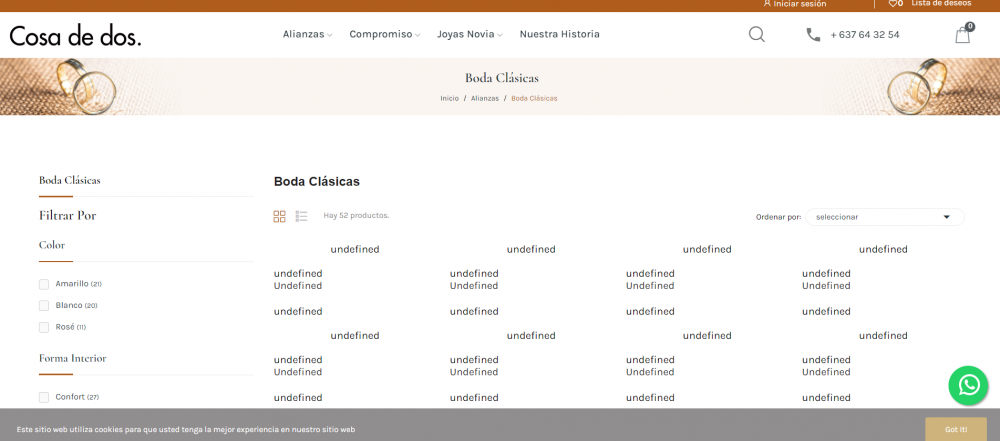1000x441 pixels.
Task: Click the Hay 52 productos text
Action: pyautogui.click(x=356, y=216)
